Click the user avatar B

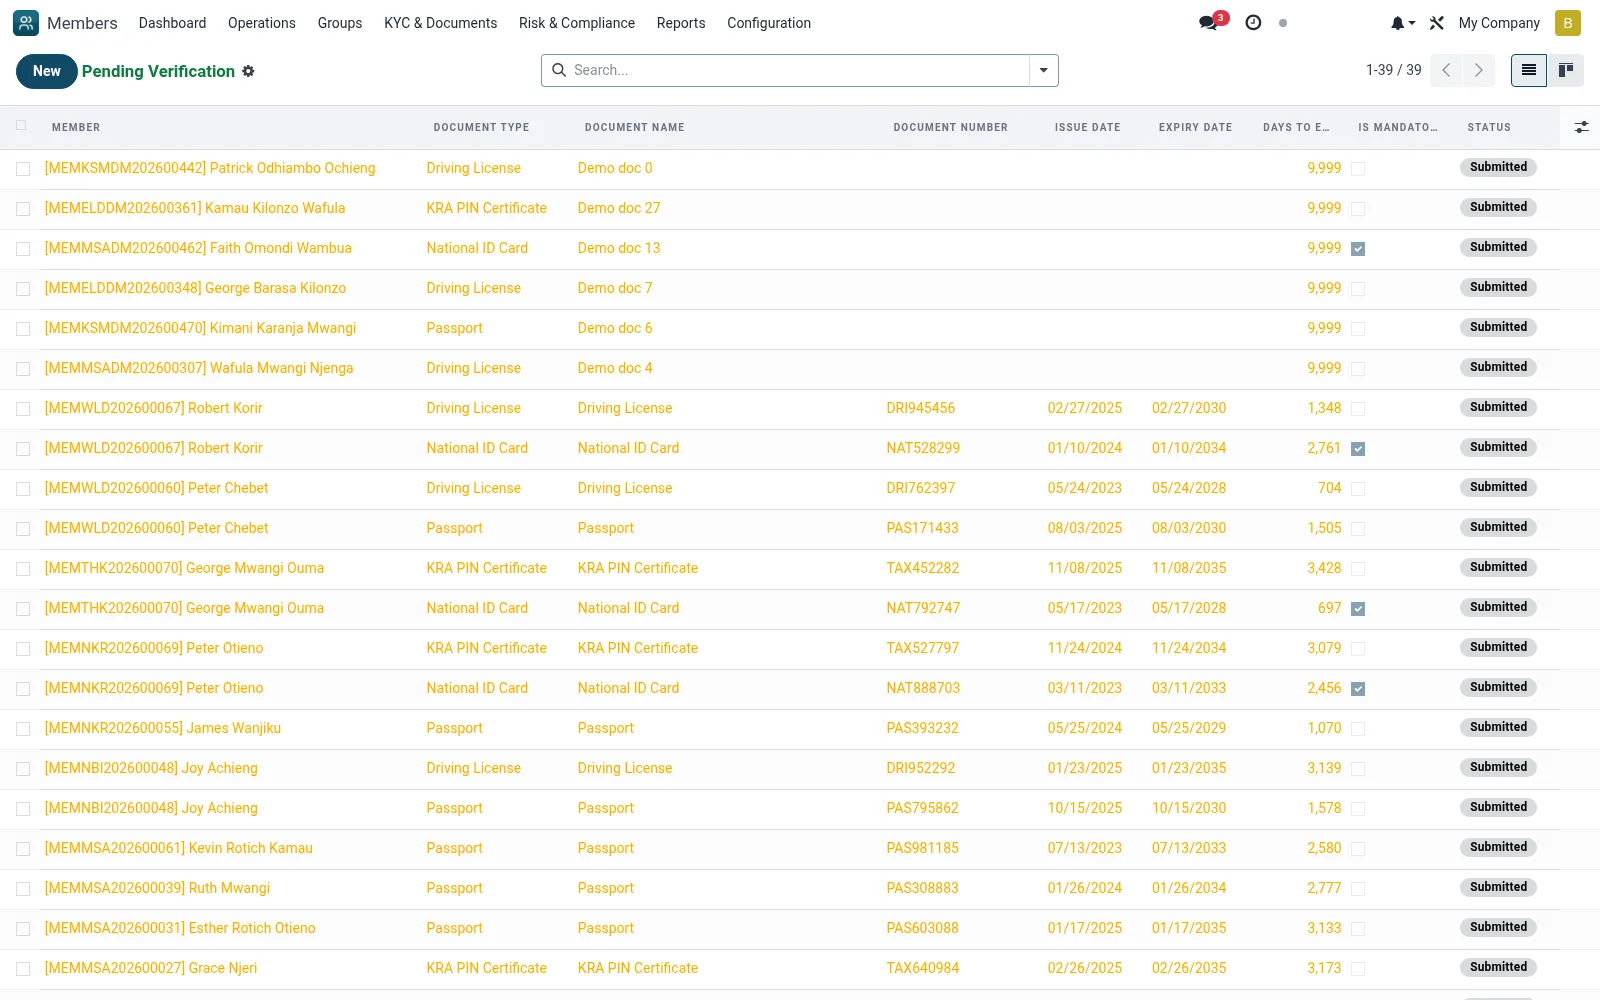pyautogui.click(x=1568, y=23)
